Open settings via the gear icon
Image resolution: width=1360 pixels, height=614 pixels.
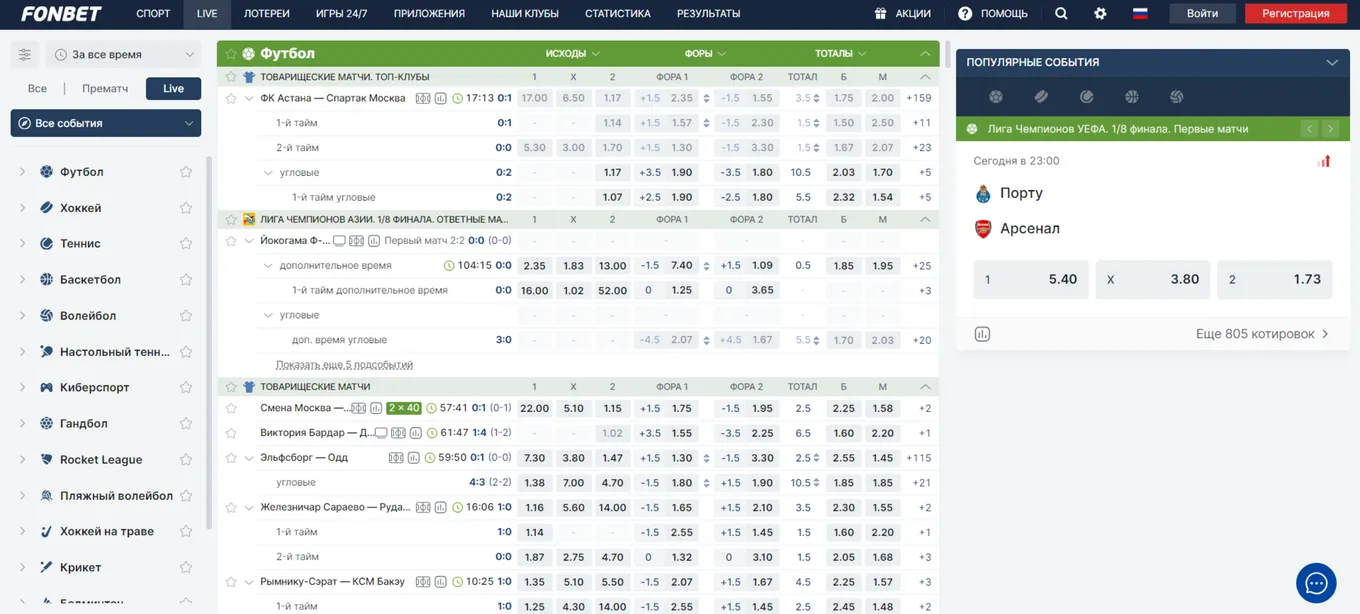[x=1100, y=14]
